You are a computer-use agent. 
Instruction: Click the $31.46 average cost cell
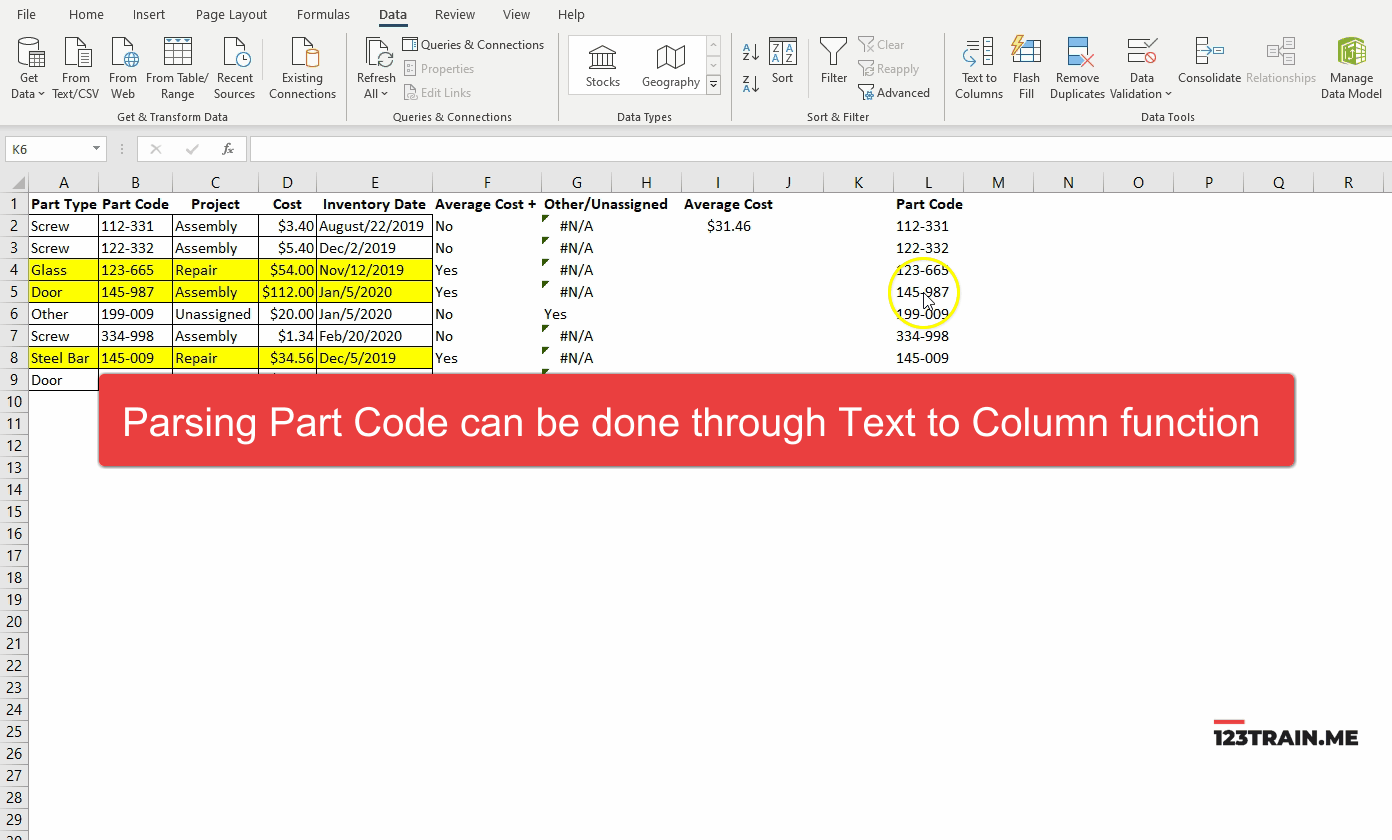[x=717, y=226]
